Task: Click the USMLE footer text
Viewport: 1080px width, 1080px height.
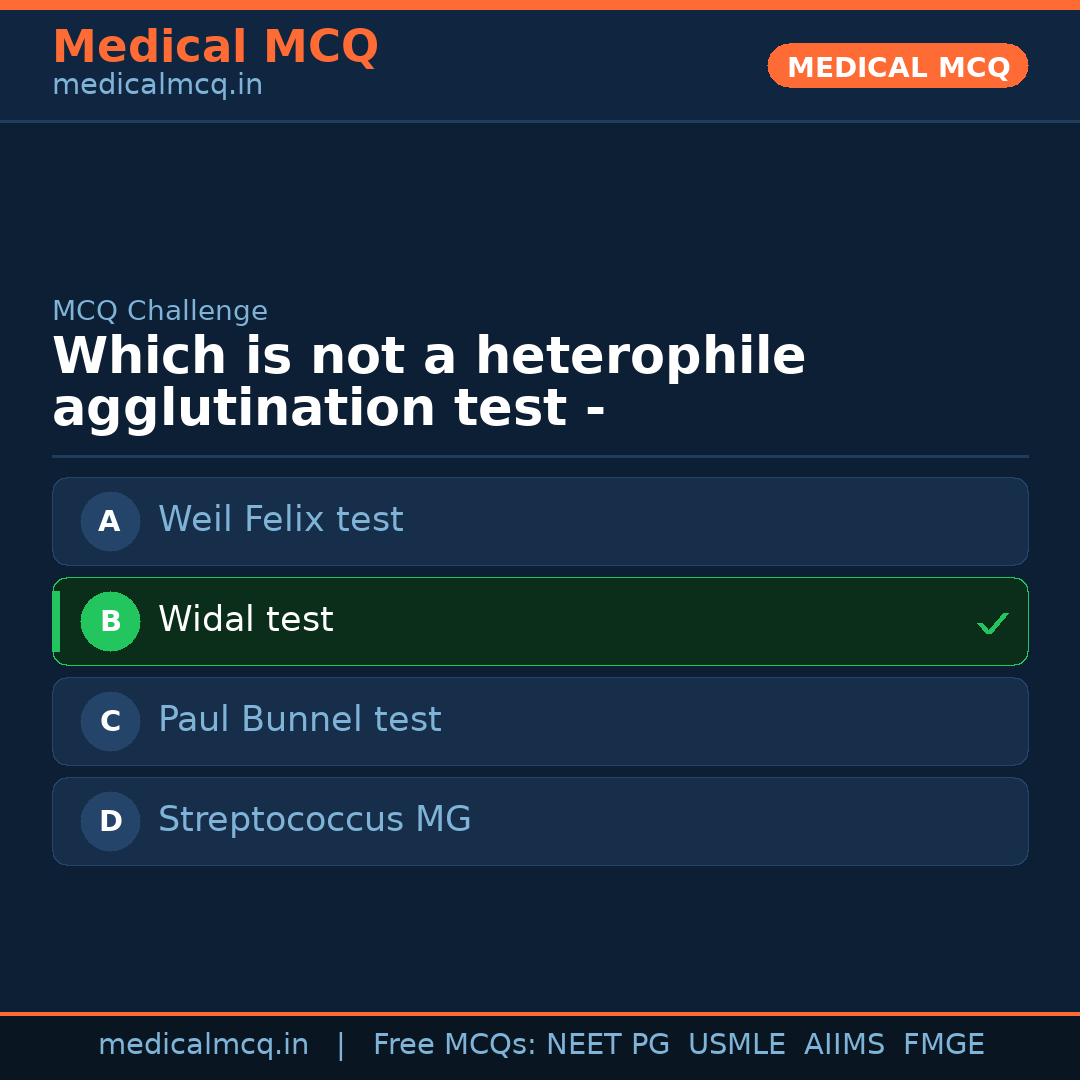Action: [736, 1045]
